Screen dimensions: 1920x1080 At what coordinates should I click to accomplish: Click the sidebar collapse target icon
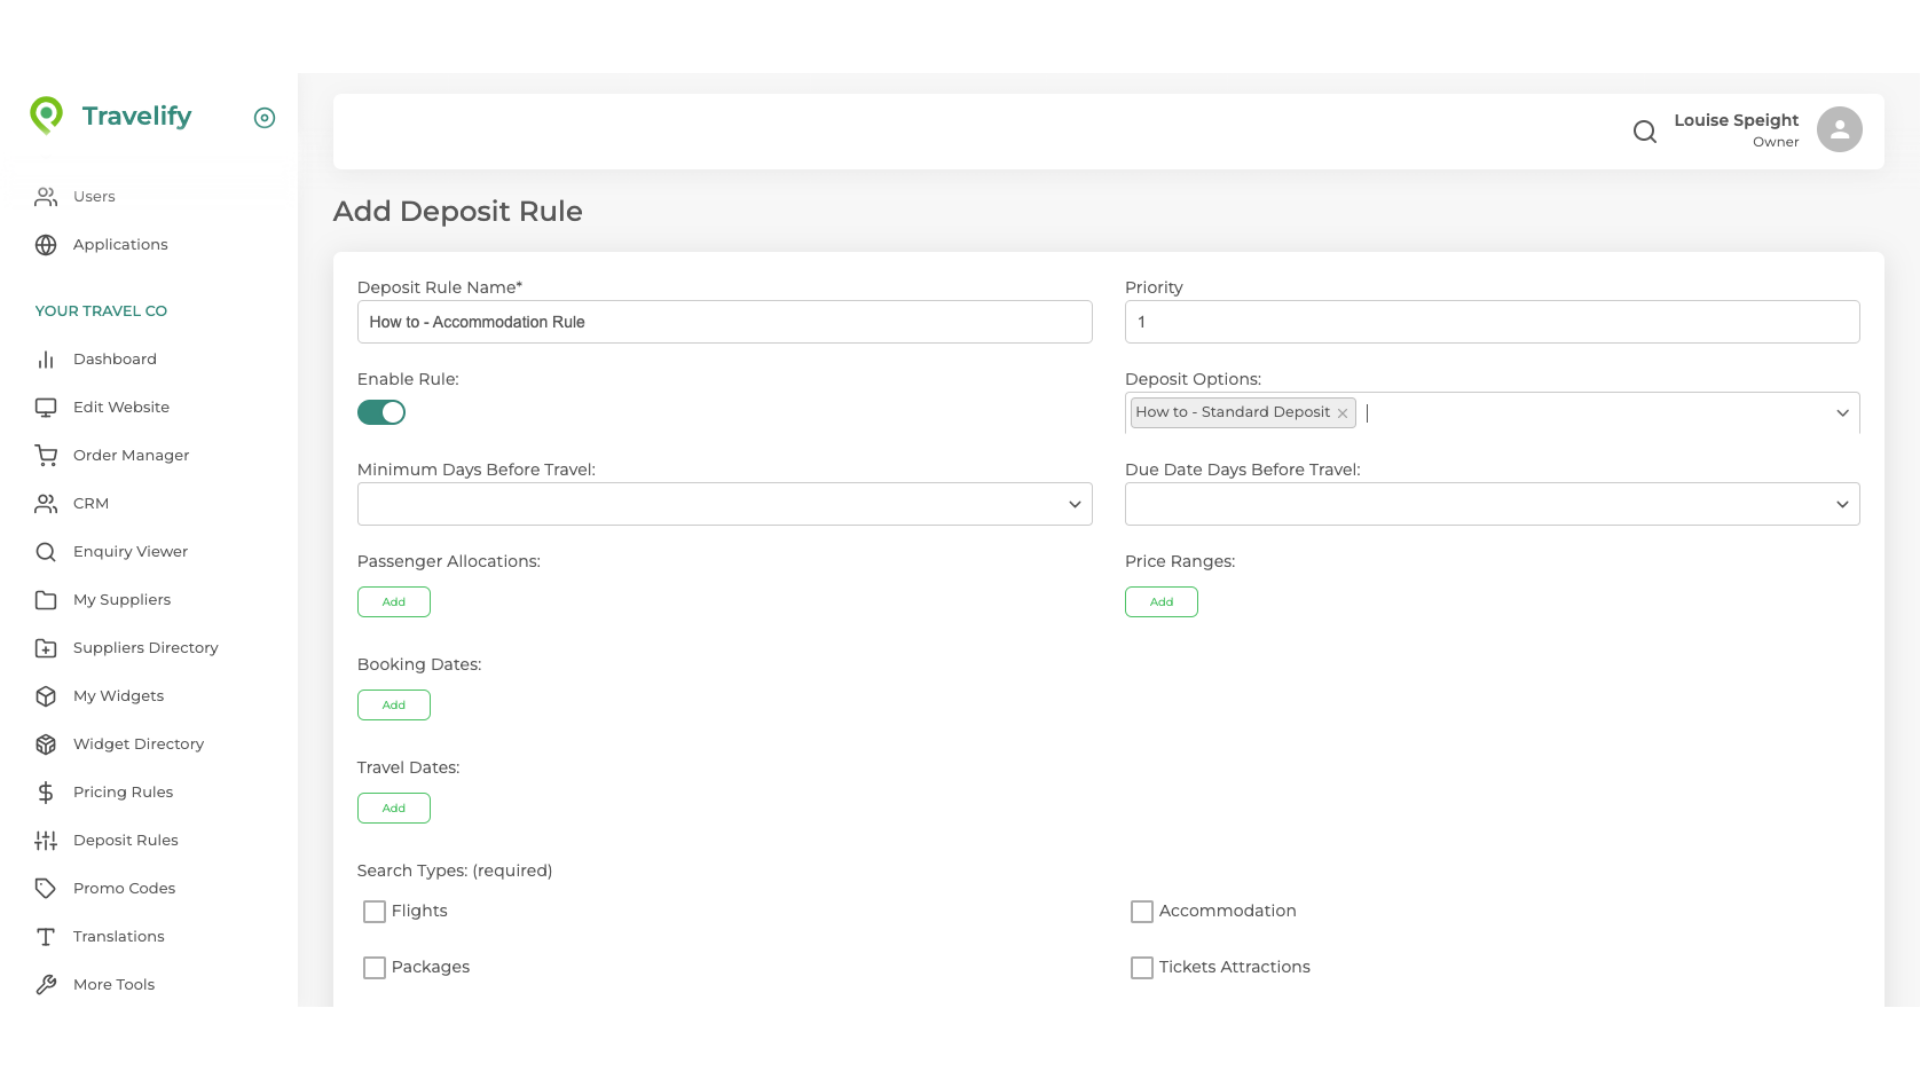click(x=264, y=118)
